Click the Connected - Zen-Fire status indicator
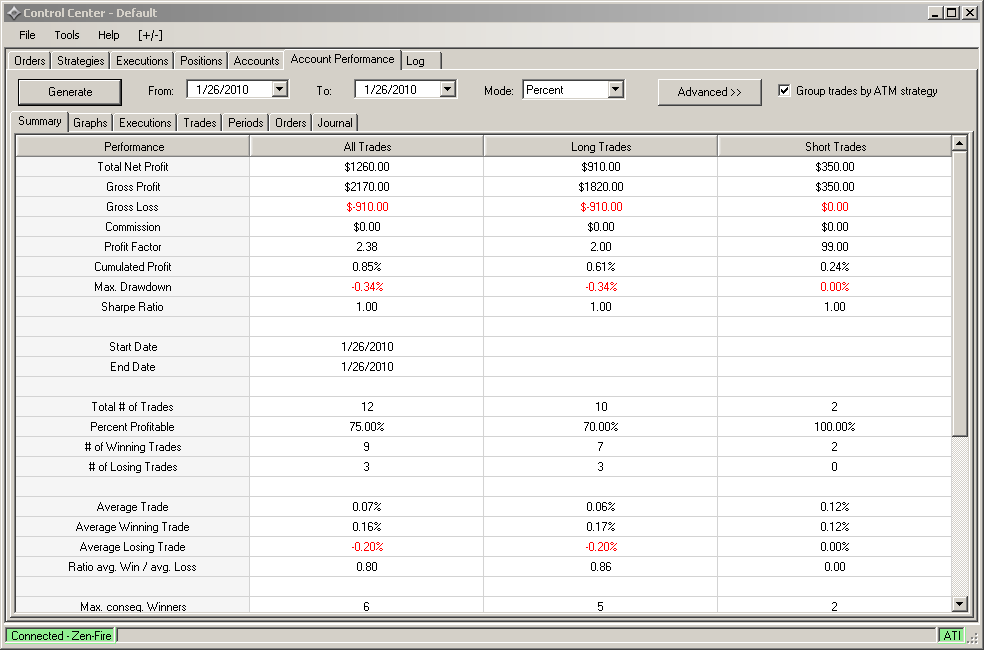The height and width of the screenshot is (650, 984). tap(61, 636)
